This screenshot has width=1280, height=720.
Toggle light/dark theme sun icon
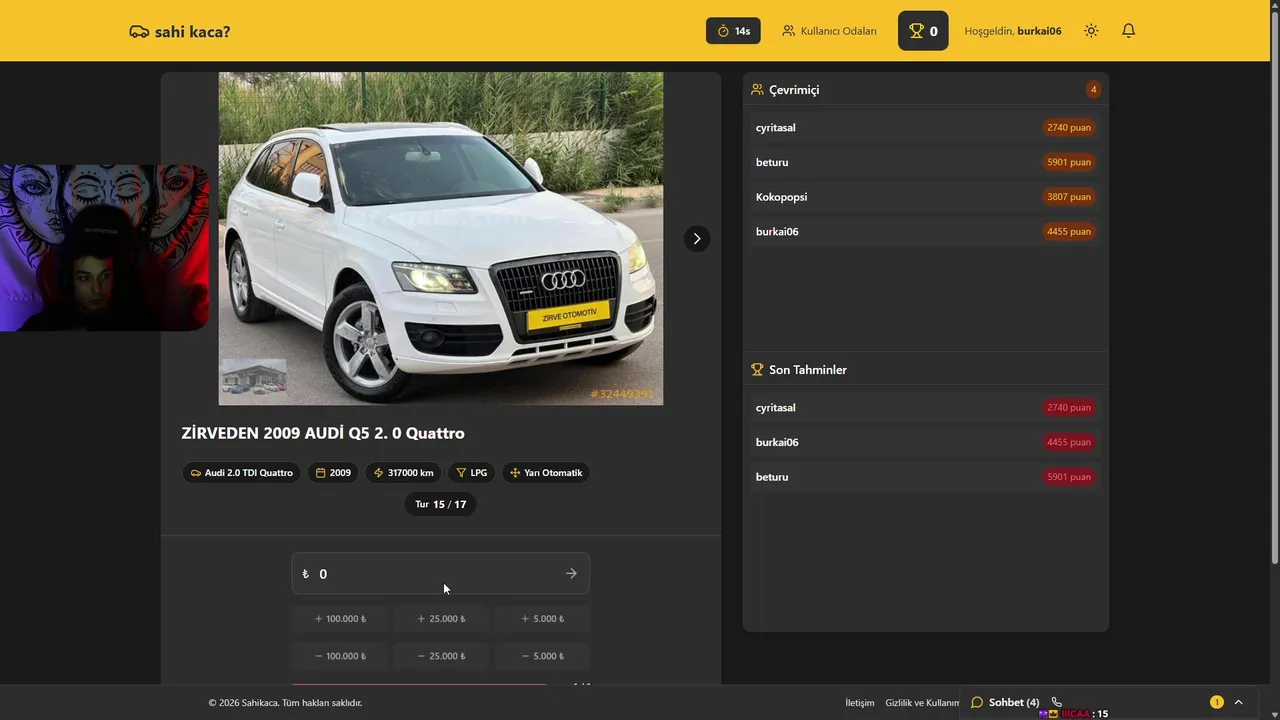click(1091, 31)
